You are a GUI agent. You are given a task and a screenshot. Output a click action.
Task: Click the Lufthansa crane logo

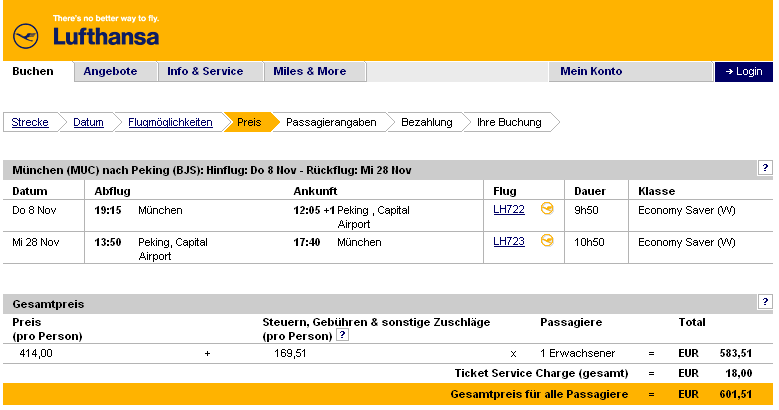click(x=26, y=36)
